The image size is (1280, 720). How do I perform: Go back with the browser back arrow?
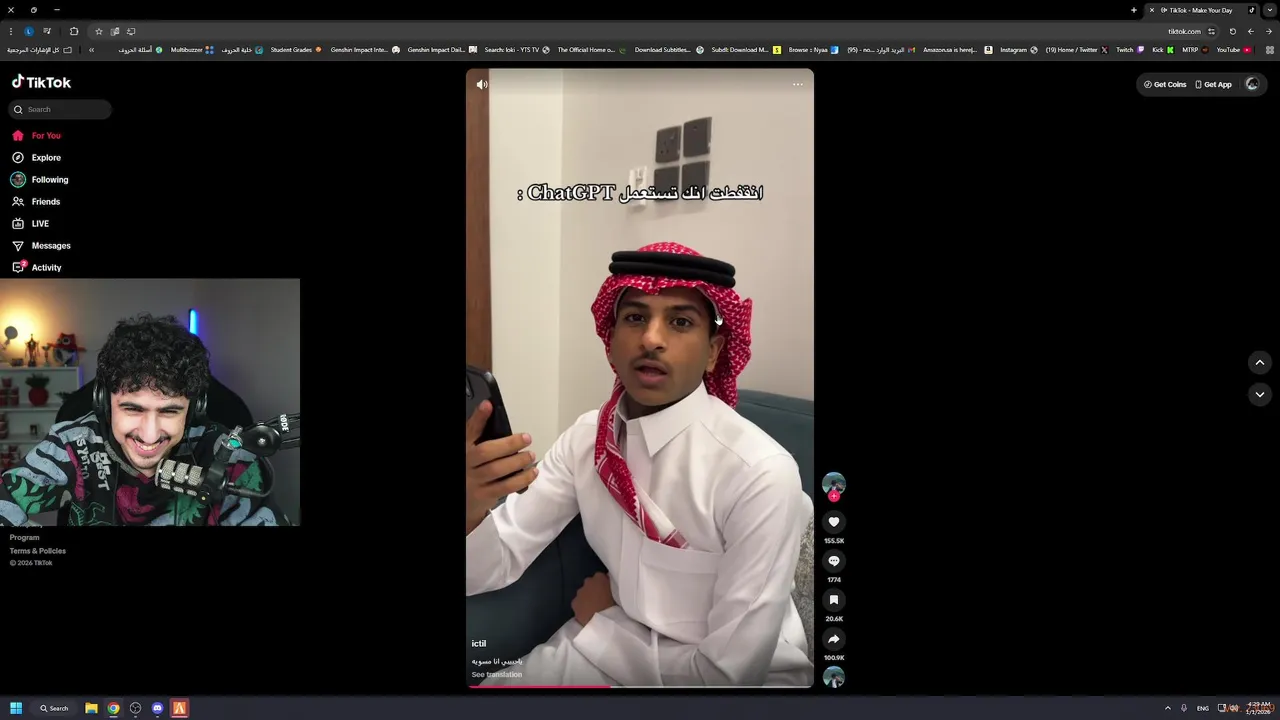click(1269, 31)
